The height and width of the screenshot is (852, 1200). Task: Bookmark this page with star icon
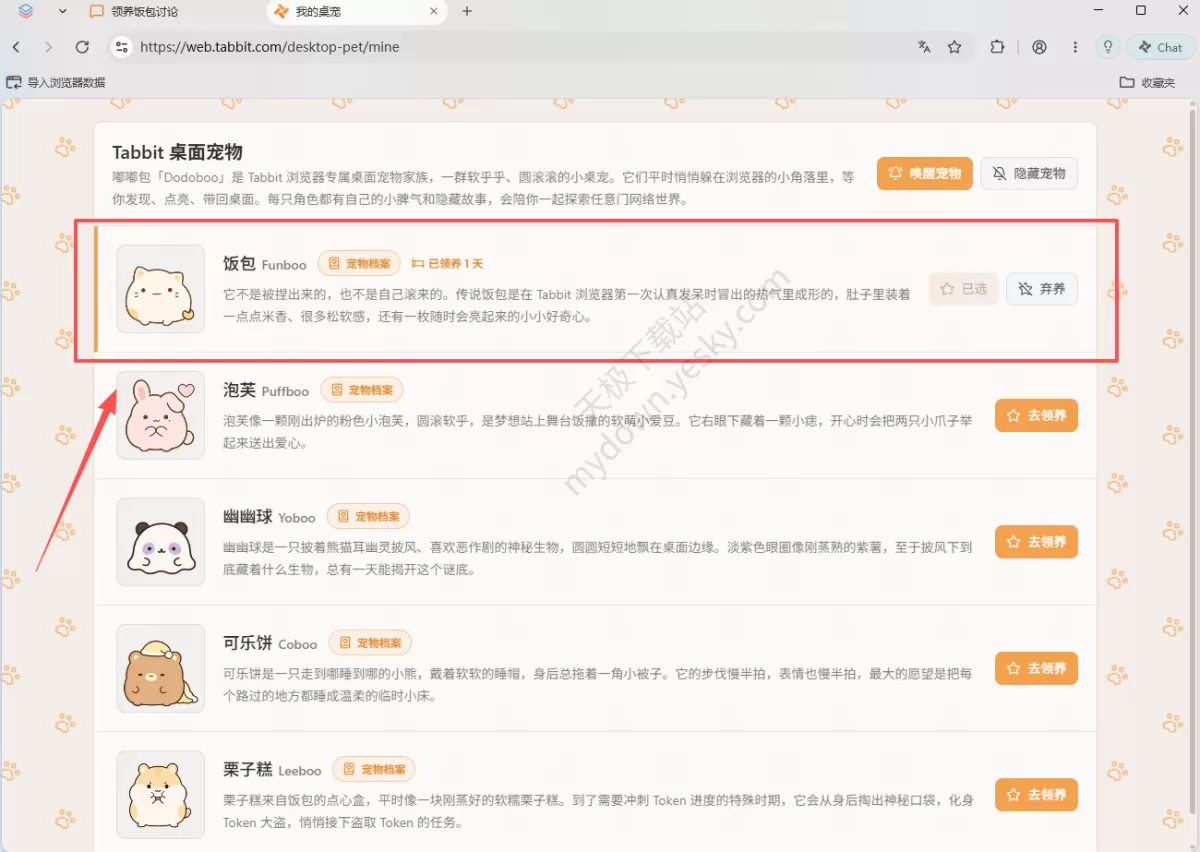tap(955, 47)
